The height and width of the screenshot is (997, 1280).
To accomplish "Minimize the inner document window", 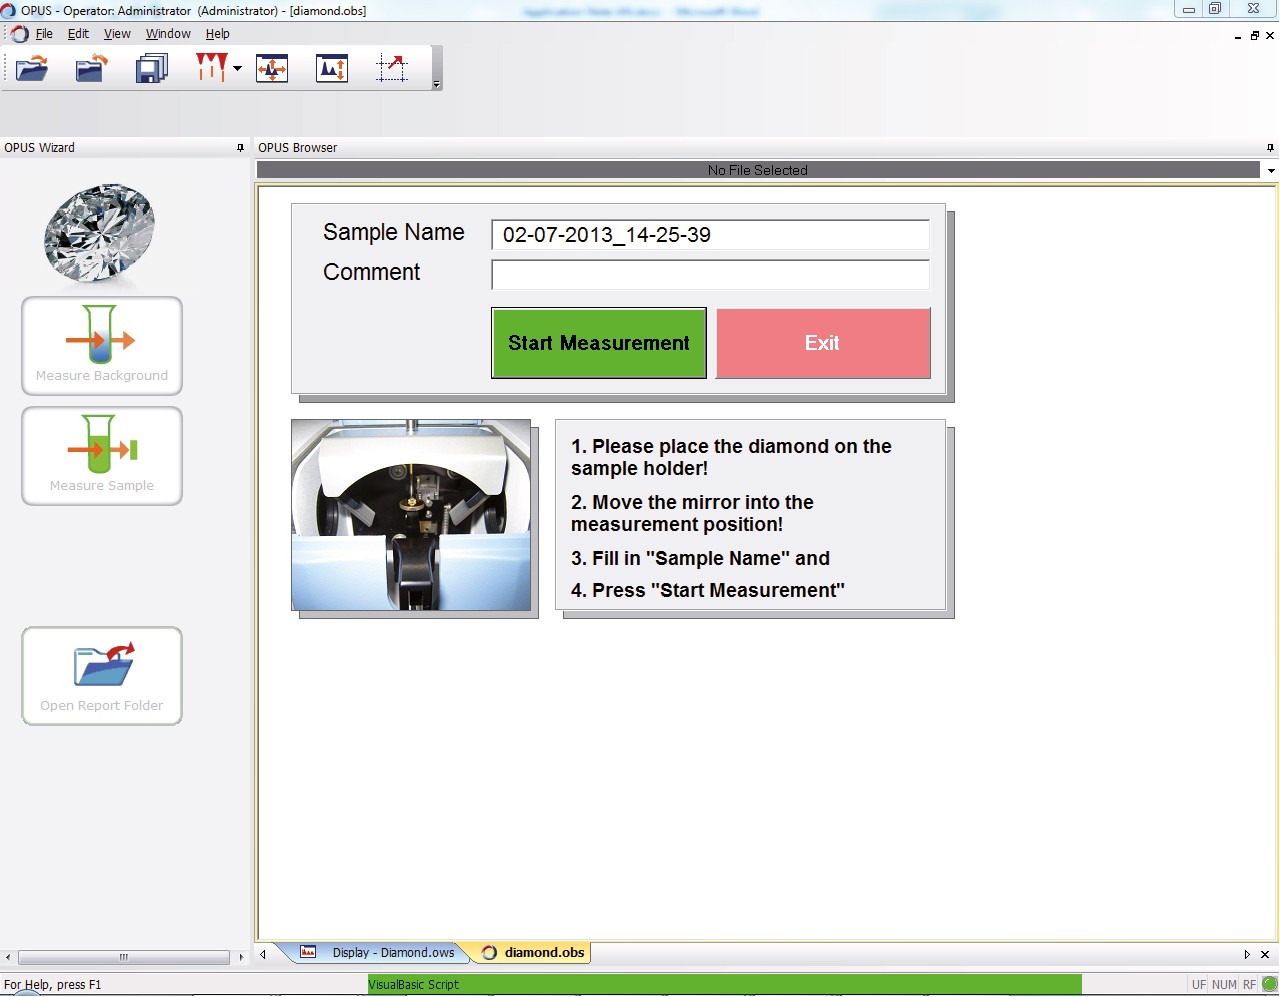I will tap(1239, 36).
